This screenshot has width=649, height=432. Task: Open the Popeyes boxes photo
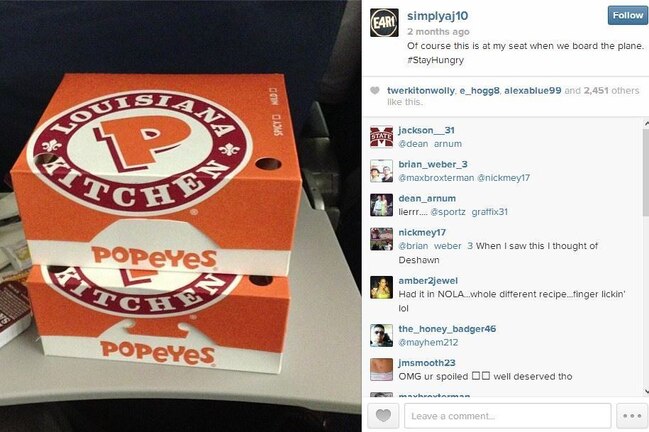click(x=180, y=216)
